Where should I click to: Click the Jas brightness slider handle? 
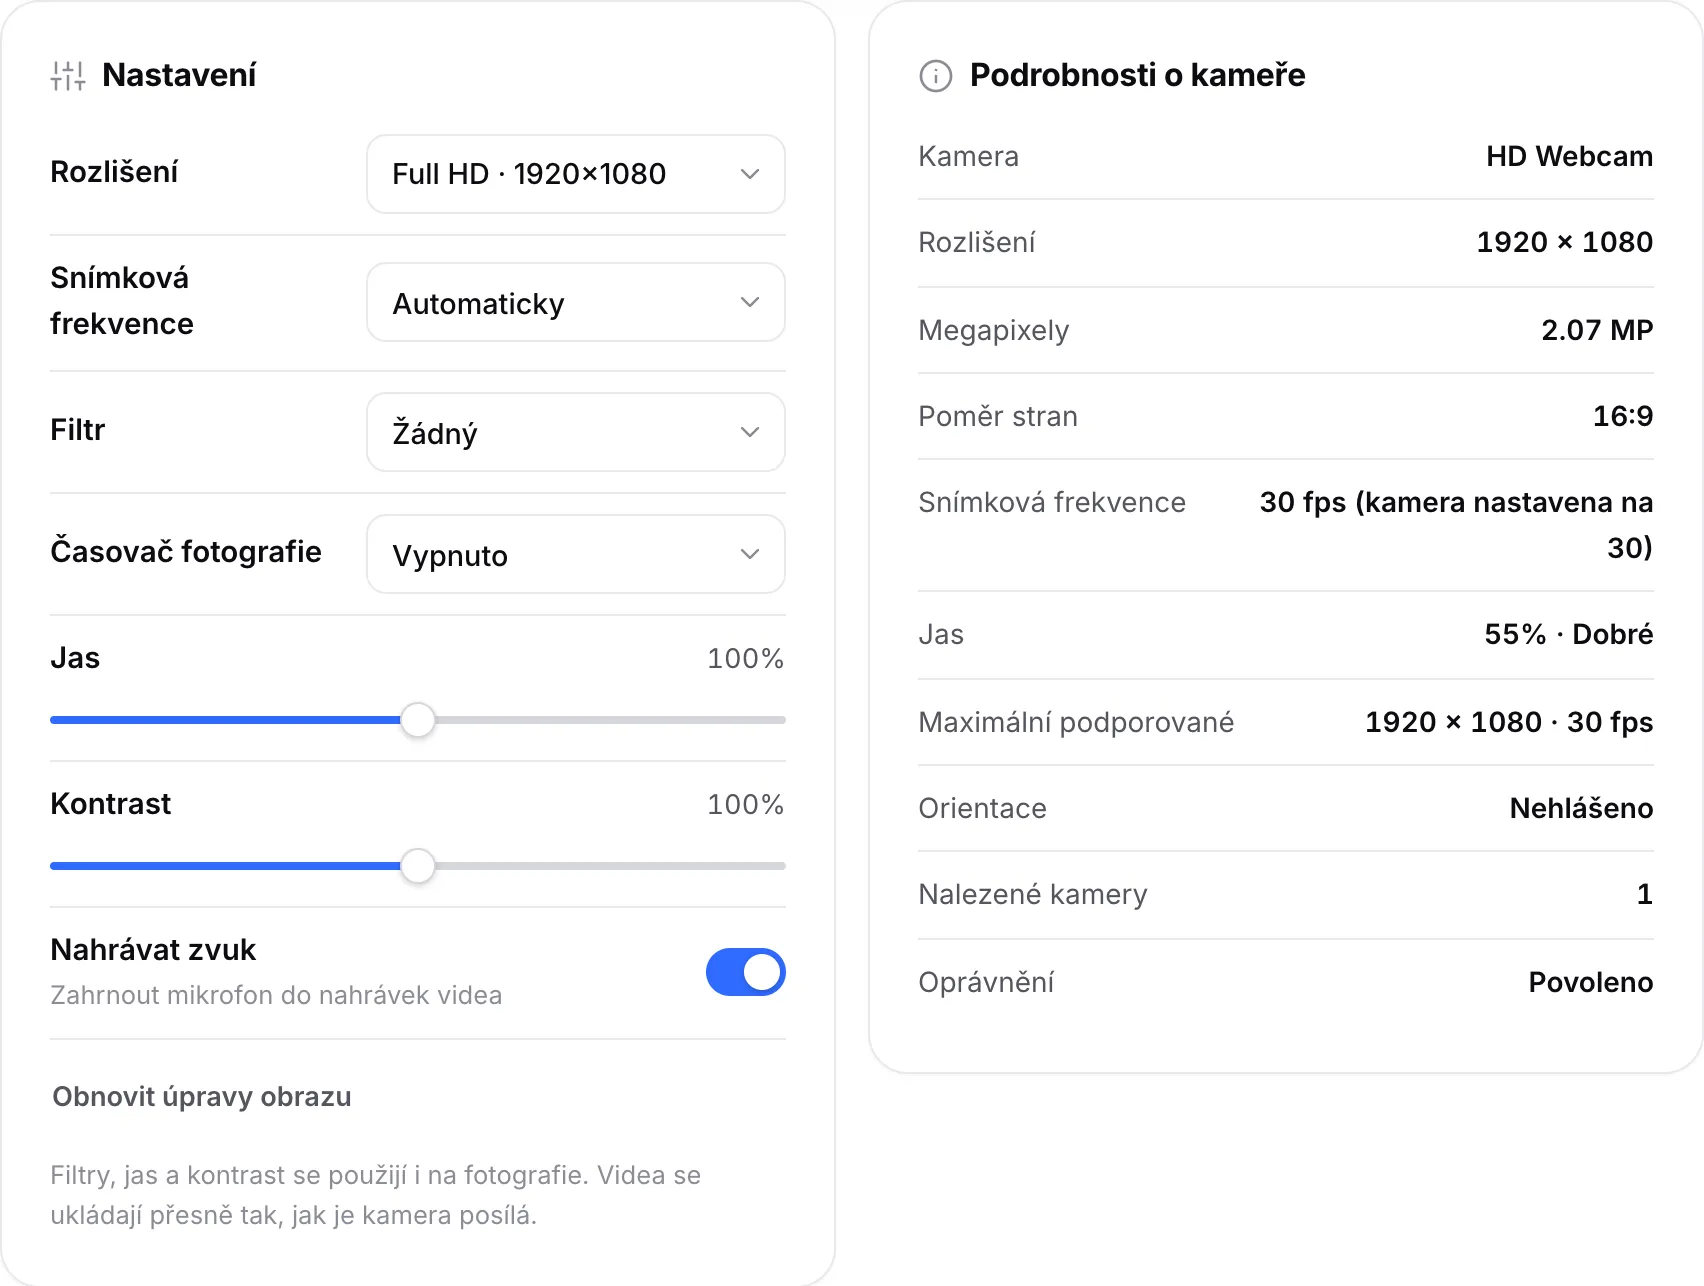(418, 720)
